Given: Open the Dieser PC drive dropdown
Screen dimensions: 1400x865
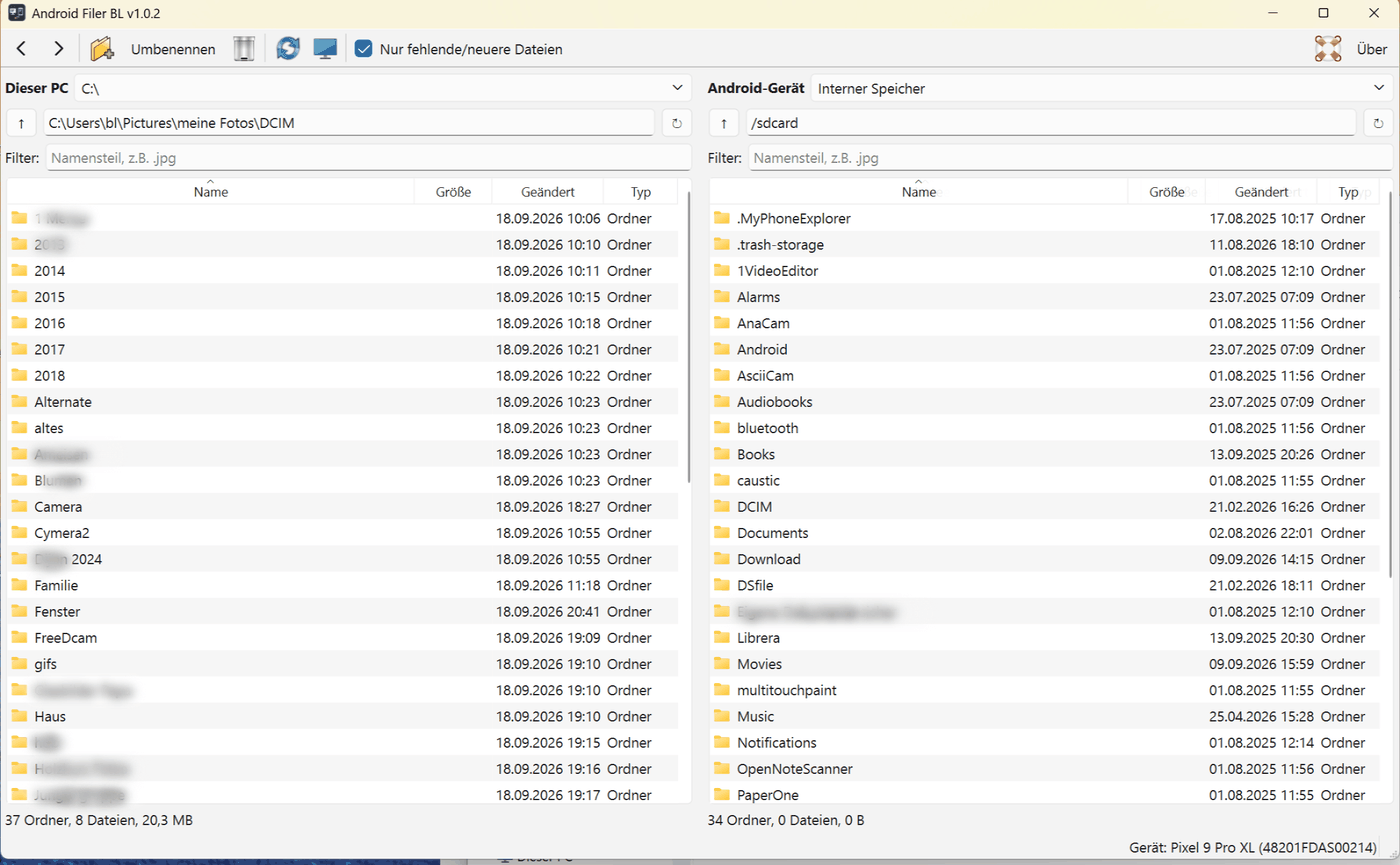Looking at the screenshot, I should pos(383,88).
